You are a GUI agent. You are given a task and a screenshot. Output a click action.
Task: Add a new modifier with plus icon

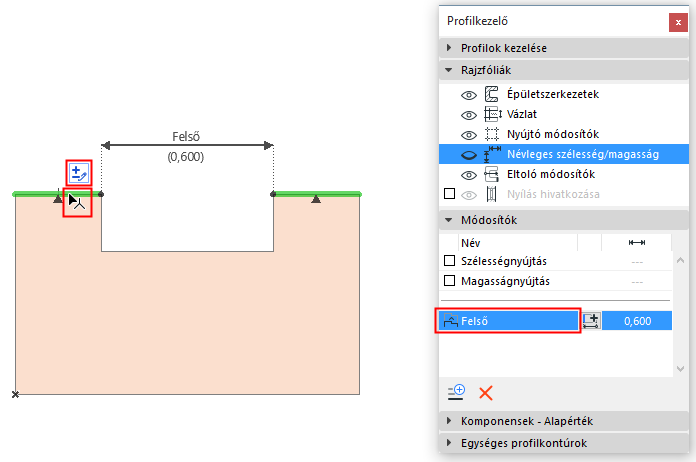[x=456, y=392]
